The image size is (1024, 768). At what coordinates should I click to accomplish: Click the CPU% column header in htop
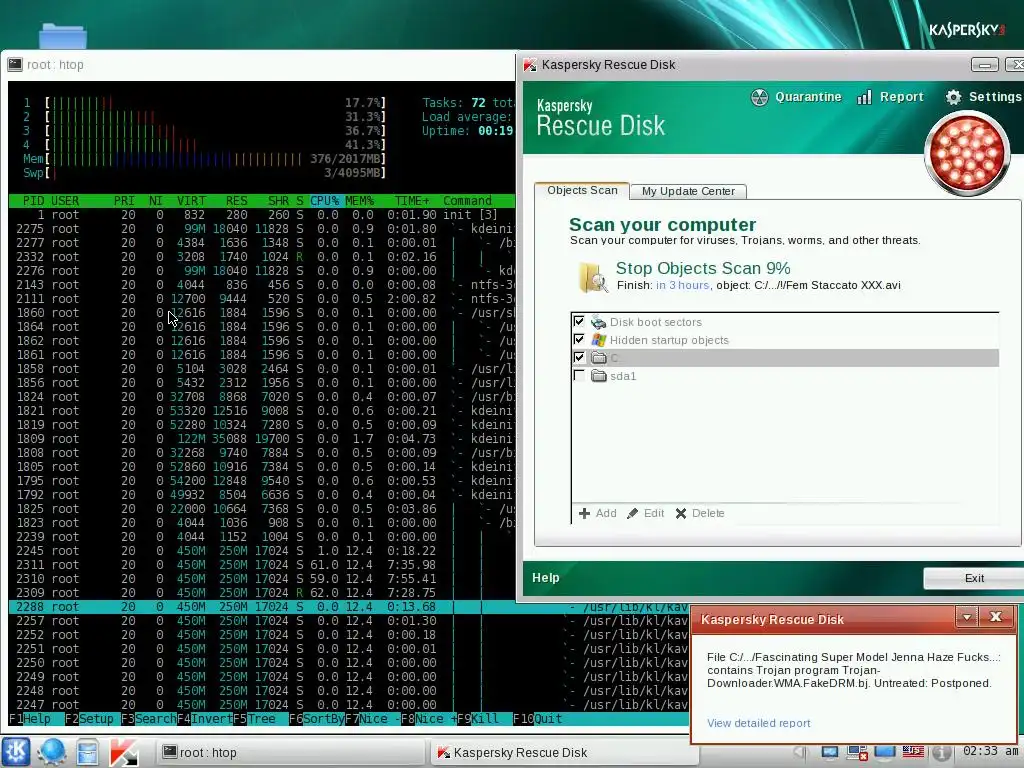click(x=325, y=200)
